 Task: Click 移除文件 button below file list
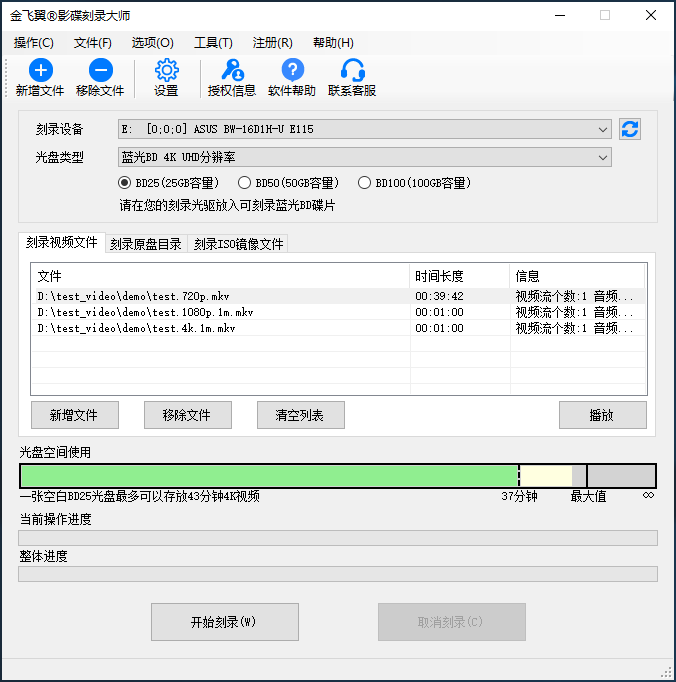[x=188, y=415]
